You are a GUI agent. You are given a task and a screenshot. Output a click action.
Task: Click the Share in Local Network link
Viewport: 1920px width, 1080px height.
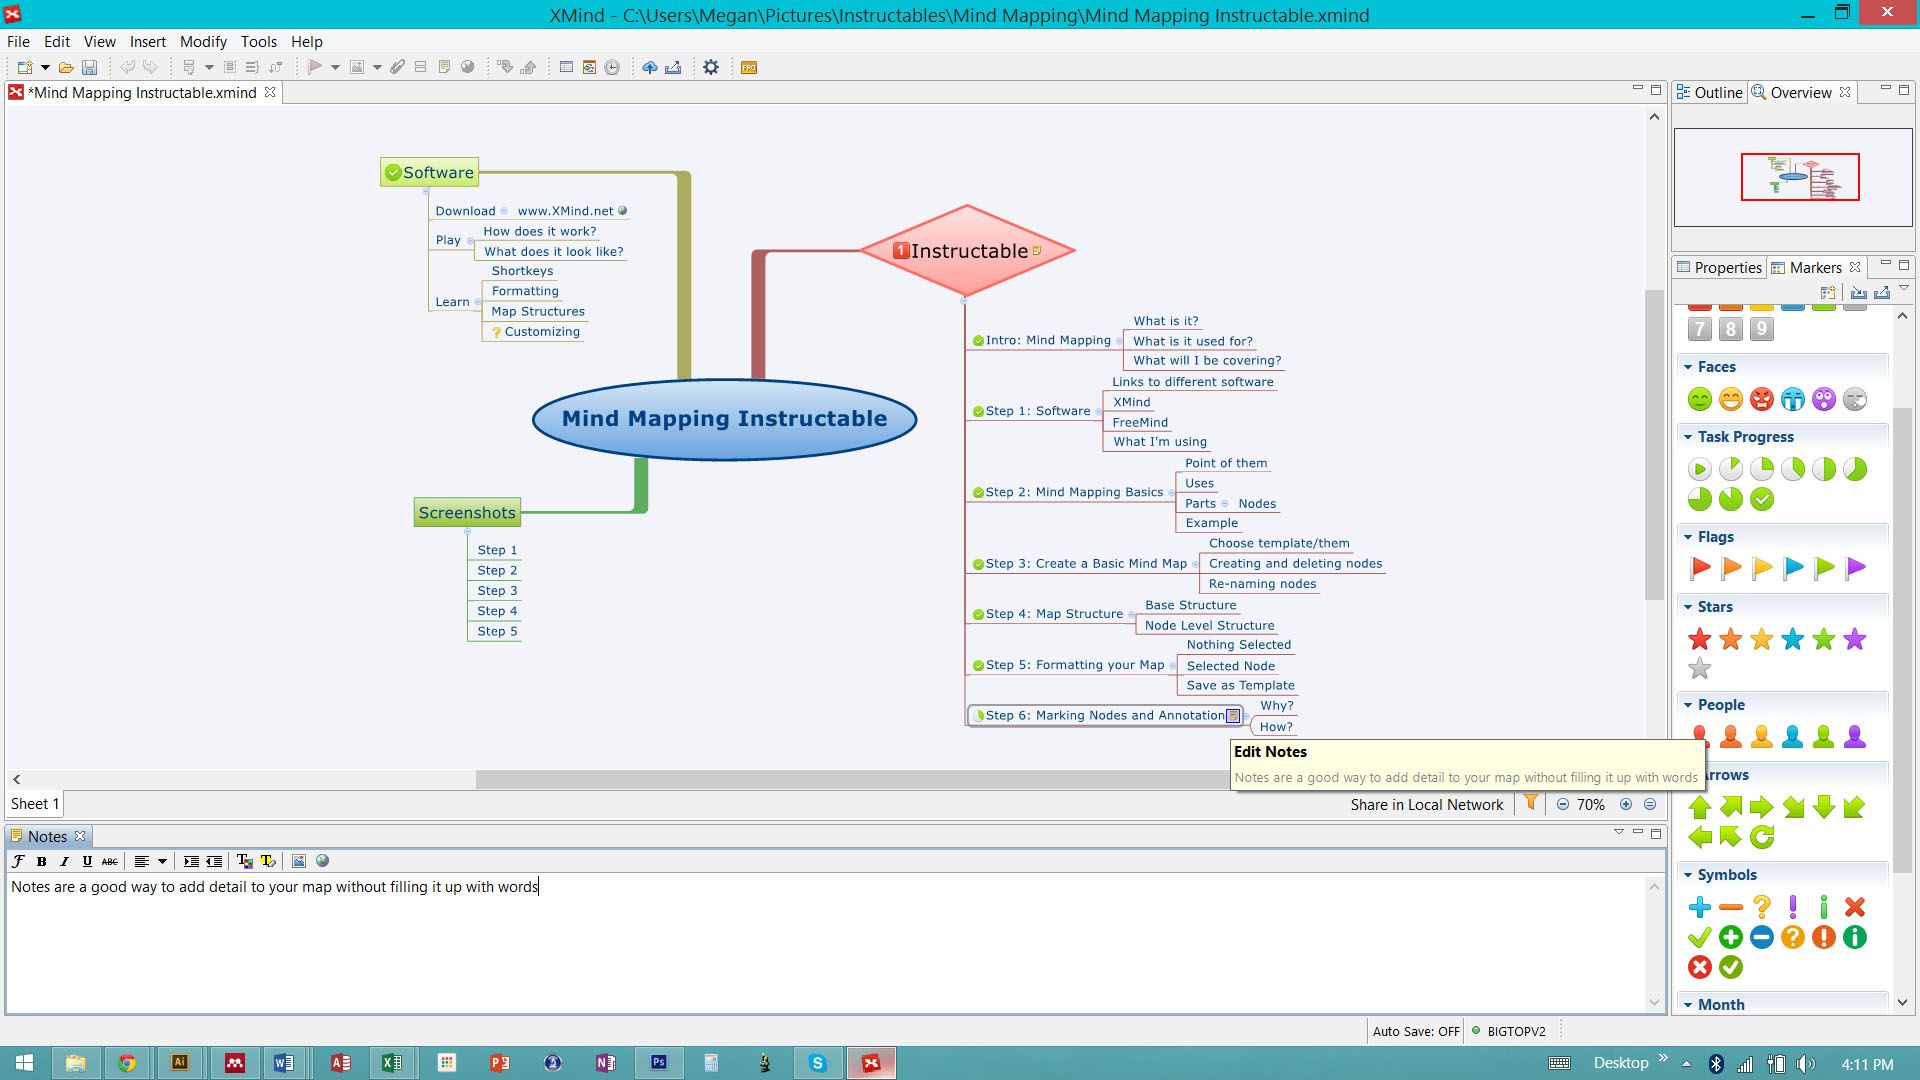tap(1427, 804)
